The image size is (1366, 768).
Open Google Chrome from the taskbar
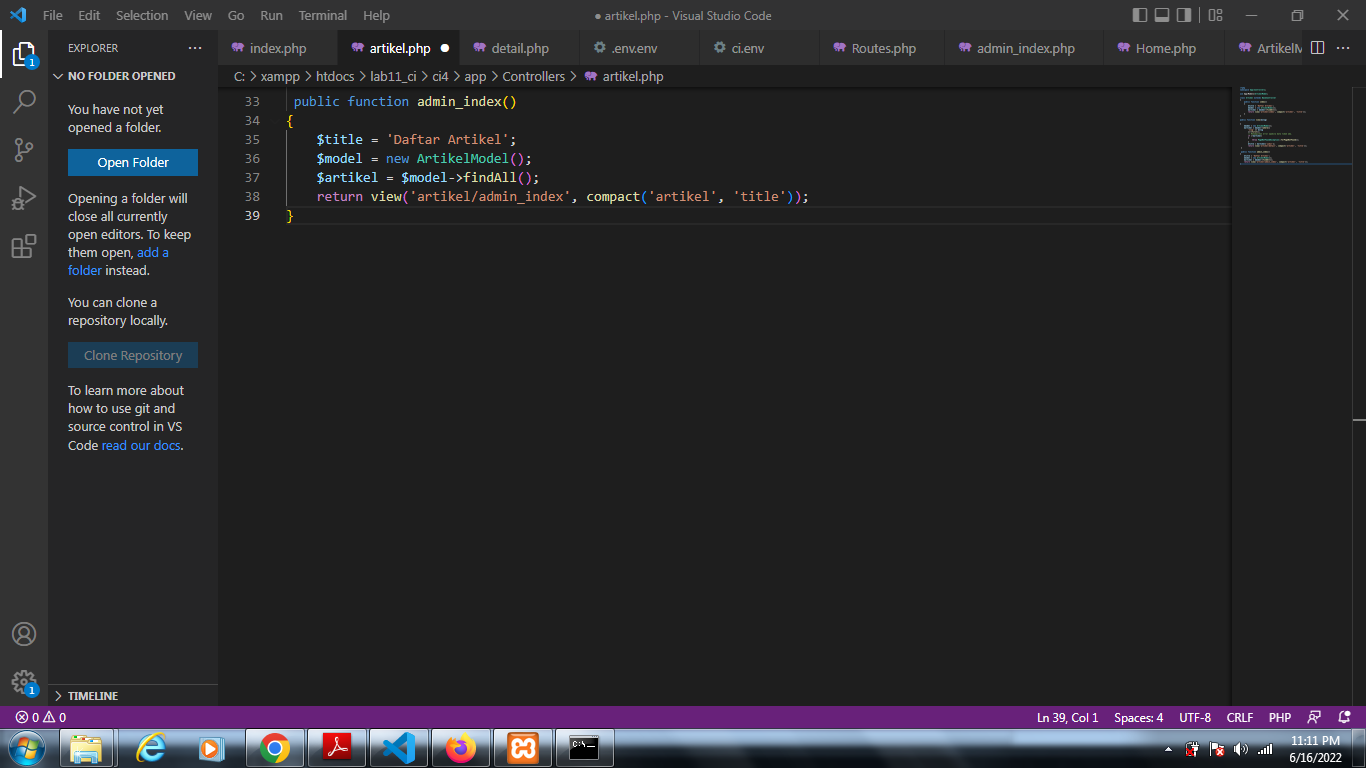tap(275, 747)
